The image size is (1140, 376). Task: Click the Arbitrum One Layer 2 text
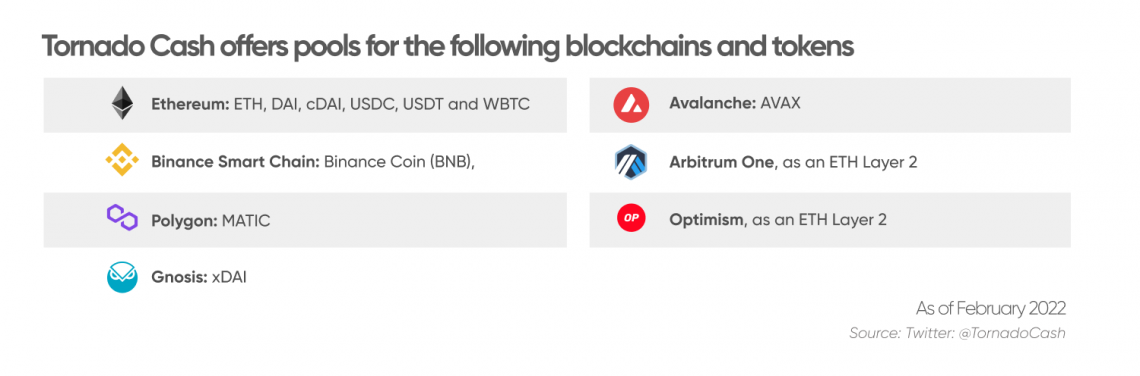(x=793, y=161)
